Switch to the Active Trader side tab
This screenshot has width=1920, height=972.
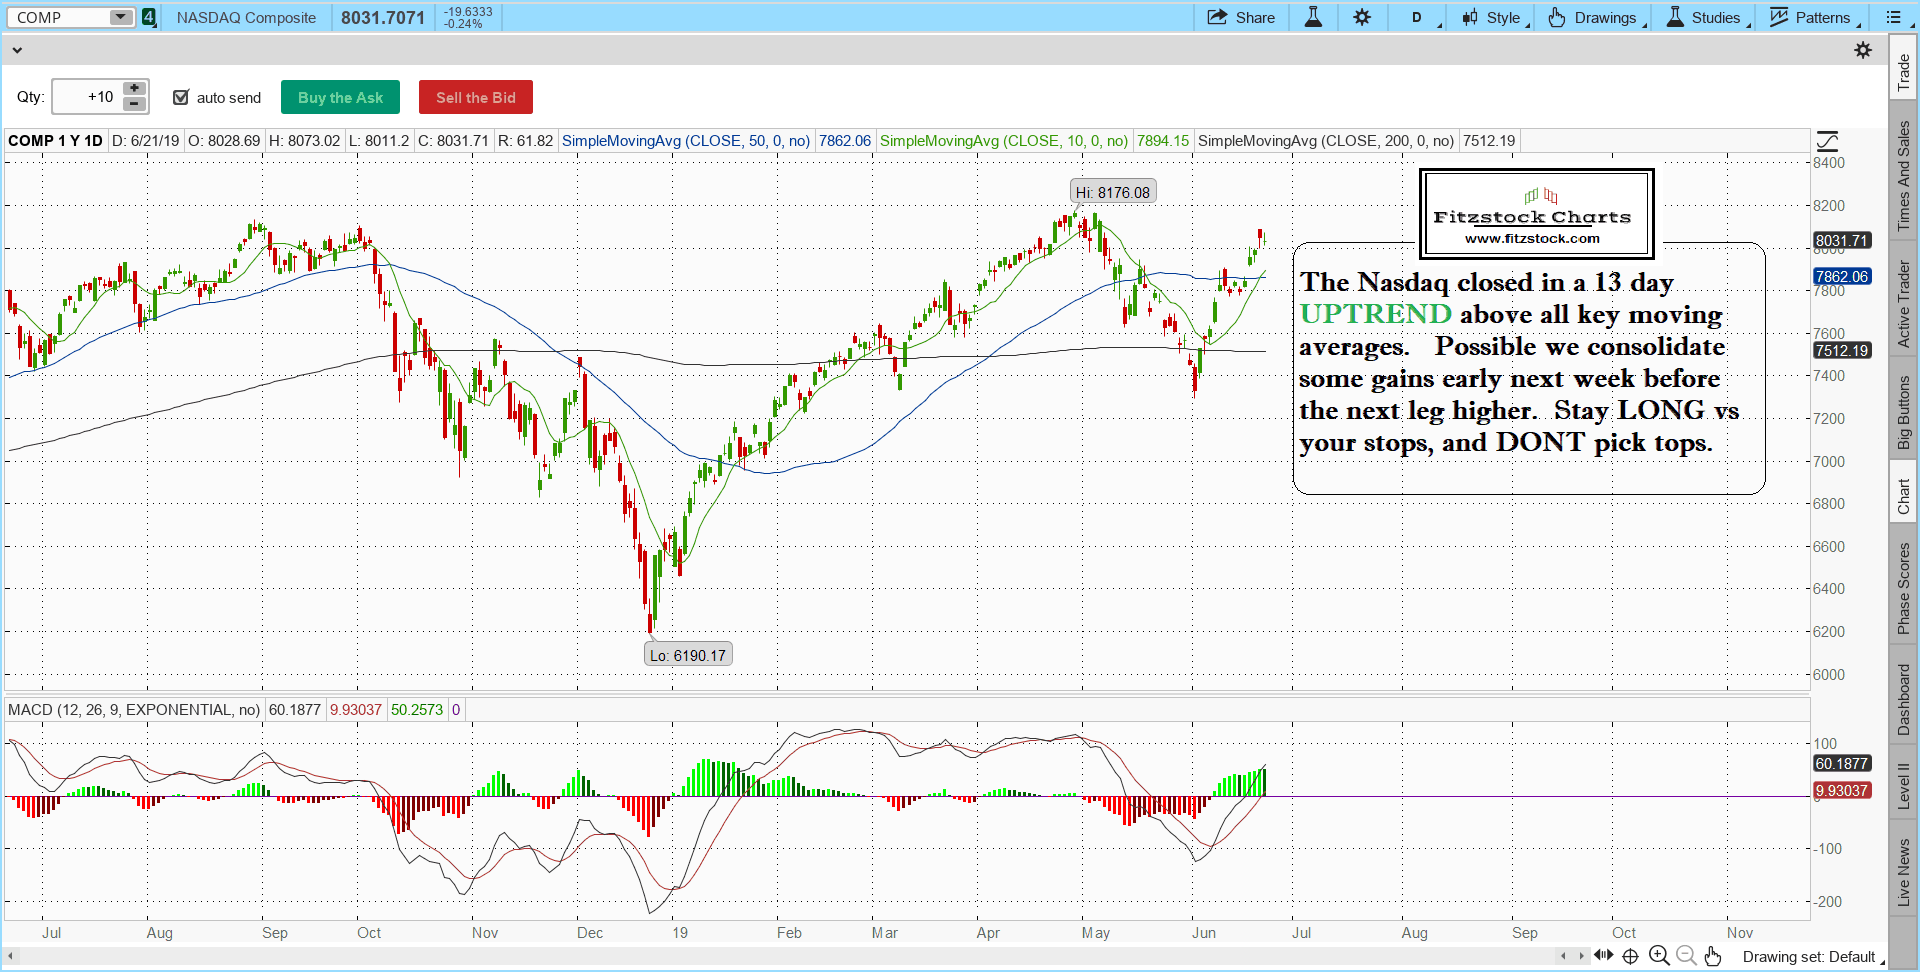point(1903,304)
